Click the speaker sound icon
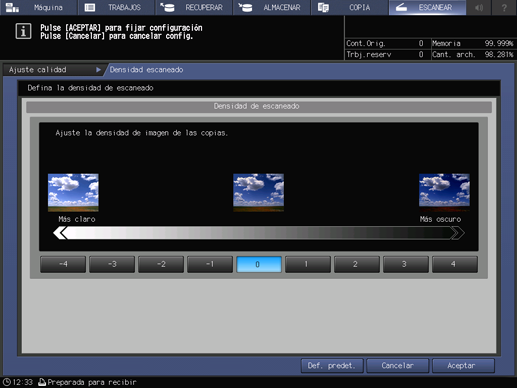This screenshot has height=388, width=517. 479,7
